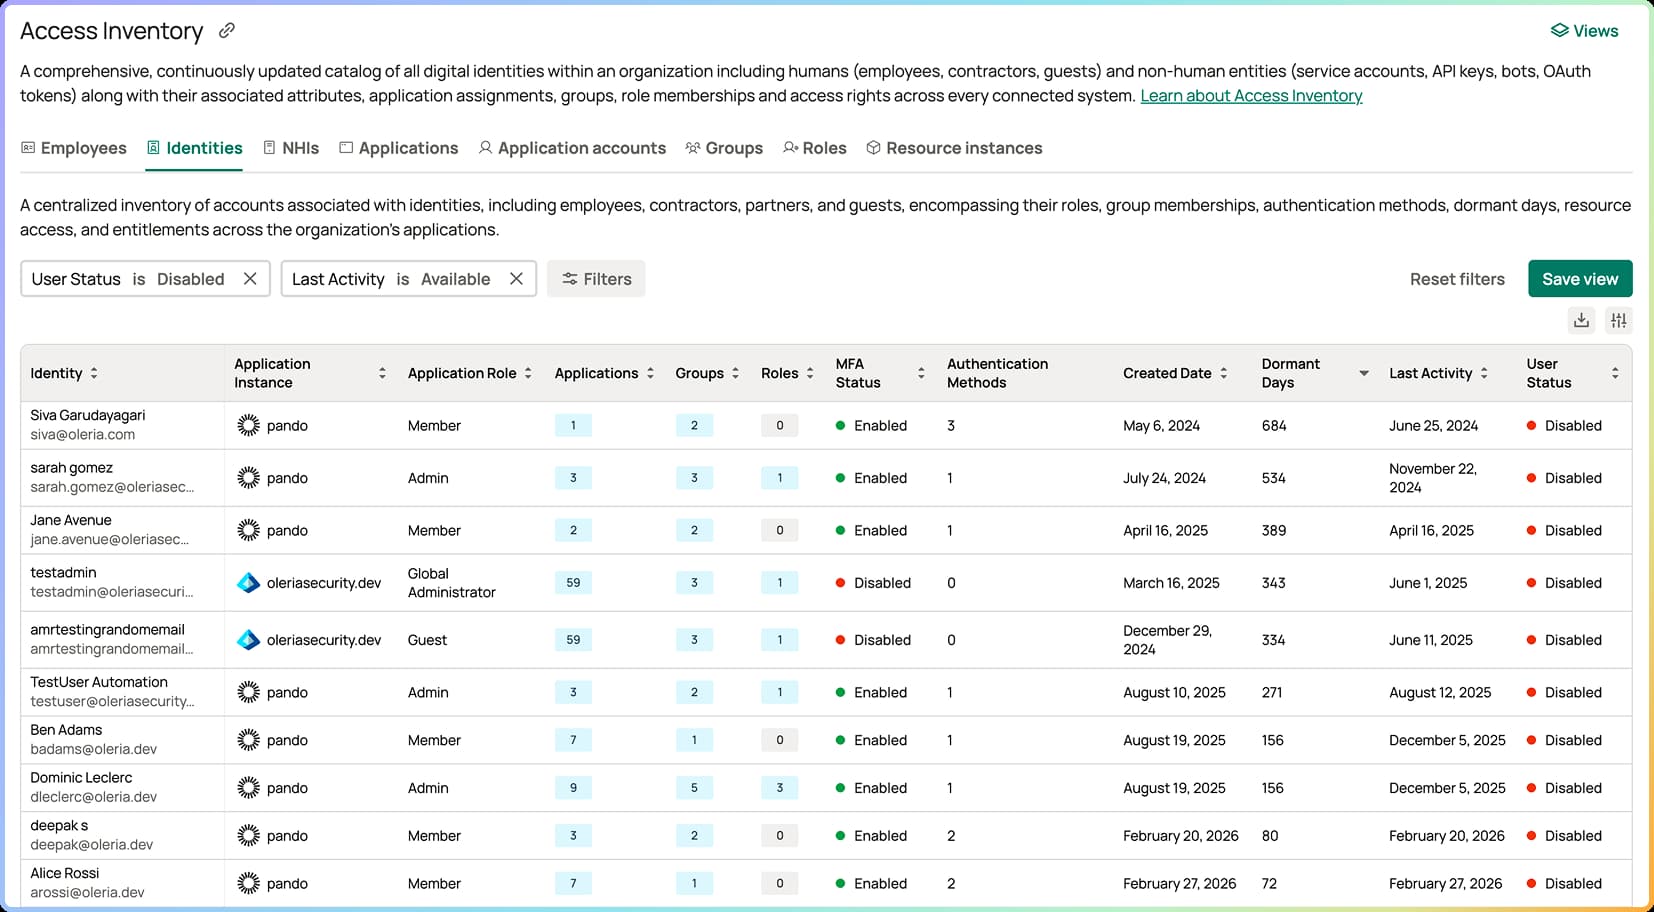Image resolution: width=1654 pixels, height=912 pixels.
Task: Open applications count 9 for Dominic Leclerc
Action: [x=573, y=788]
